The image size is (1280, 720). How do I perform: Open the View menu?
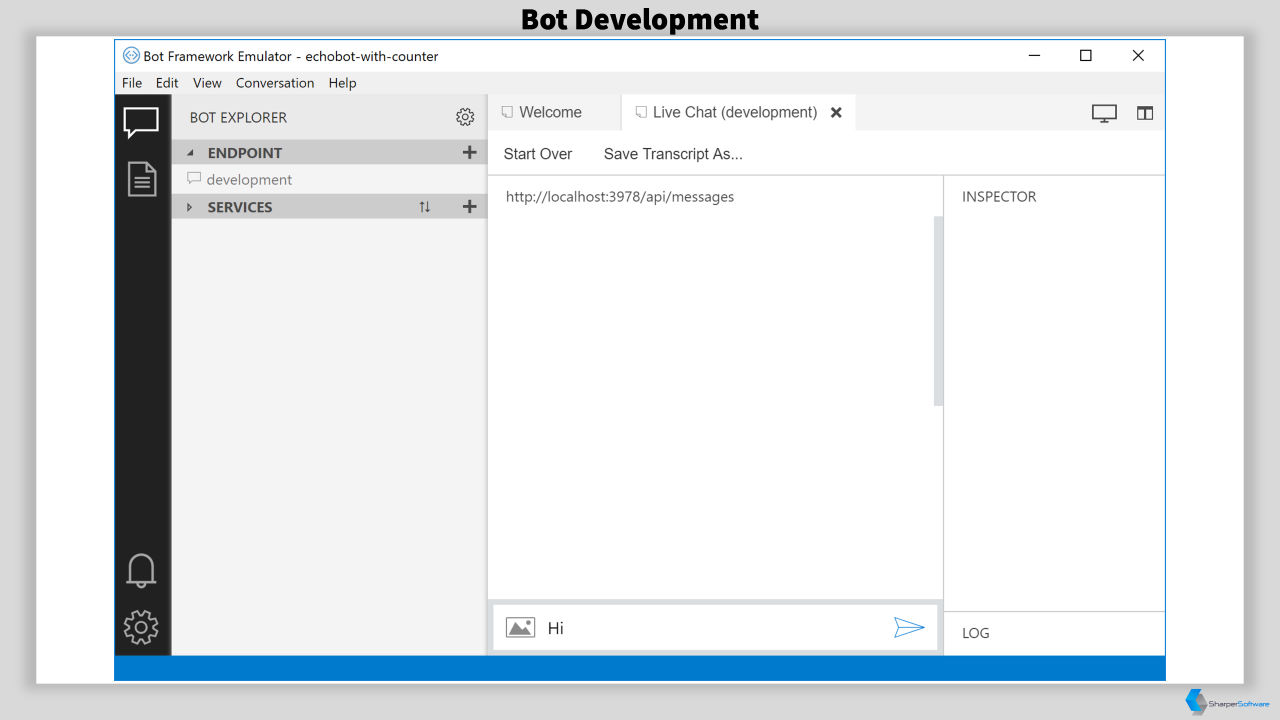[207, 83]
